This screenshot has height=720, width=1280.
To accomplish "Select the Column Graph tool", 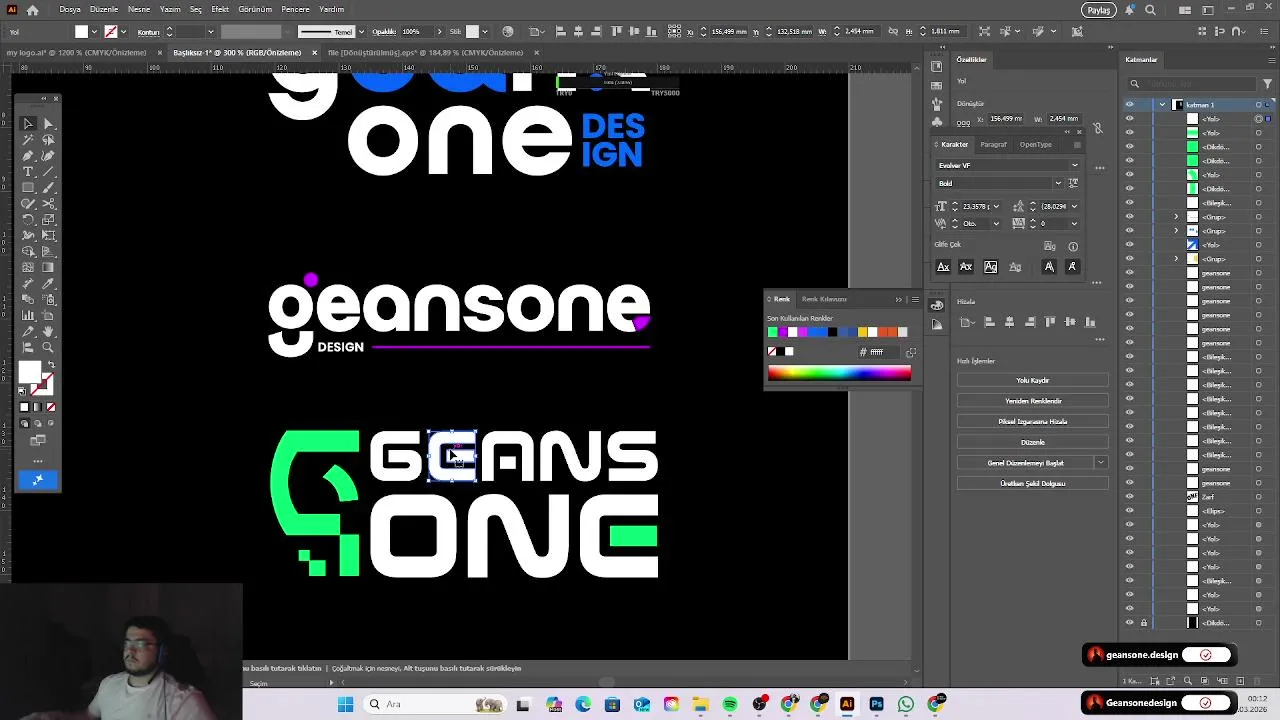I will [28, 316].
